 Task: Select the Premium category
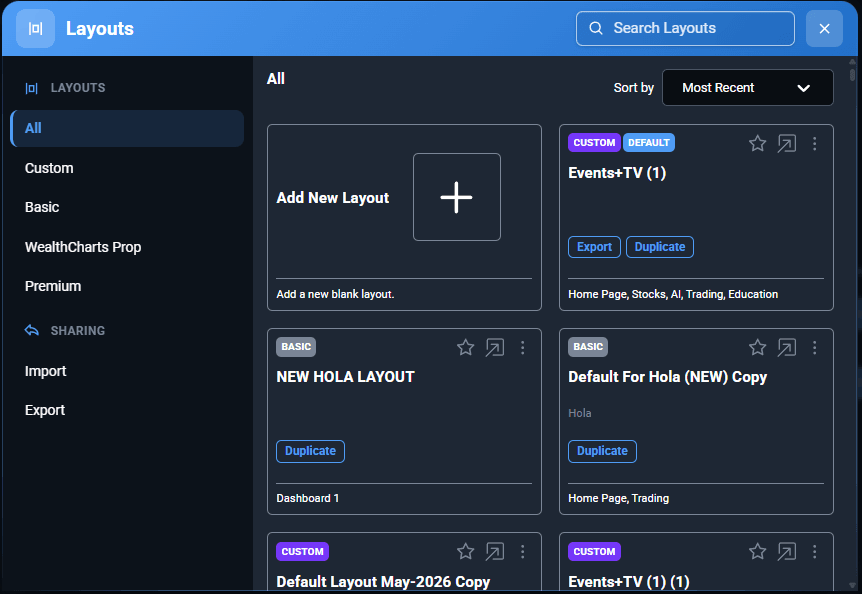[53, 286]
